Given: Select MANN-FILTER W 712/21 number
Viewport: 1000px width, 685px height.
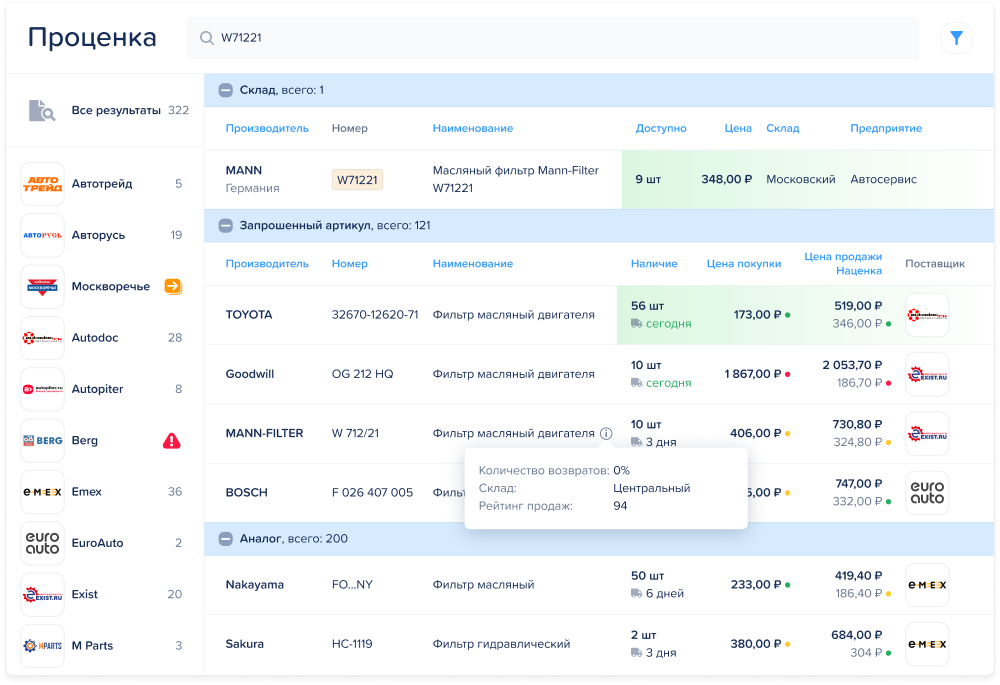Looking at the screenshot, I should pos(355,434).
